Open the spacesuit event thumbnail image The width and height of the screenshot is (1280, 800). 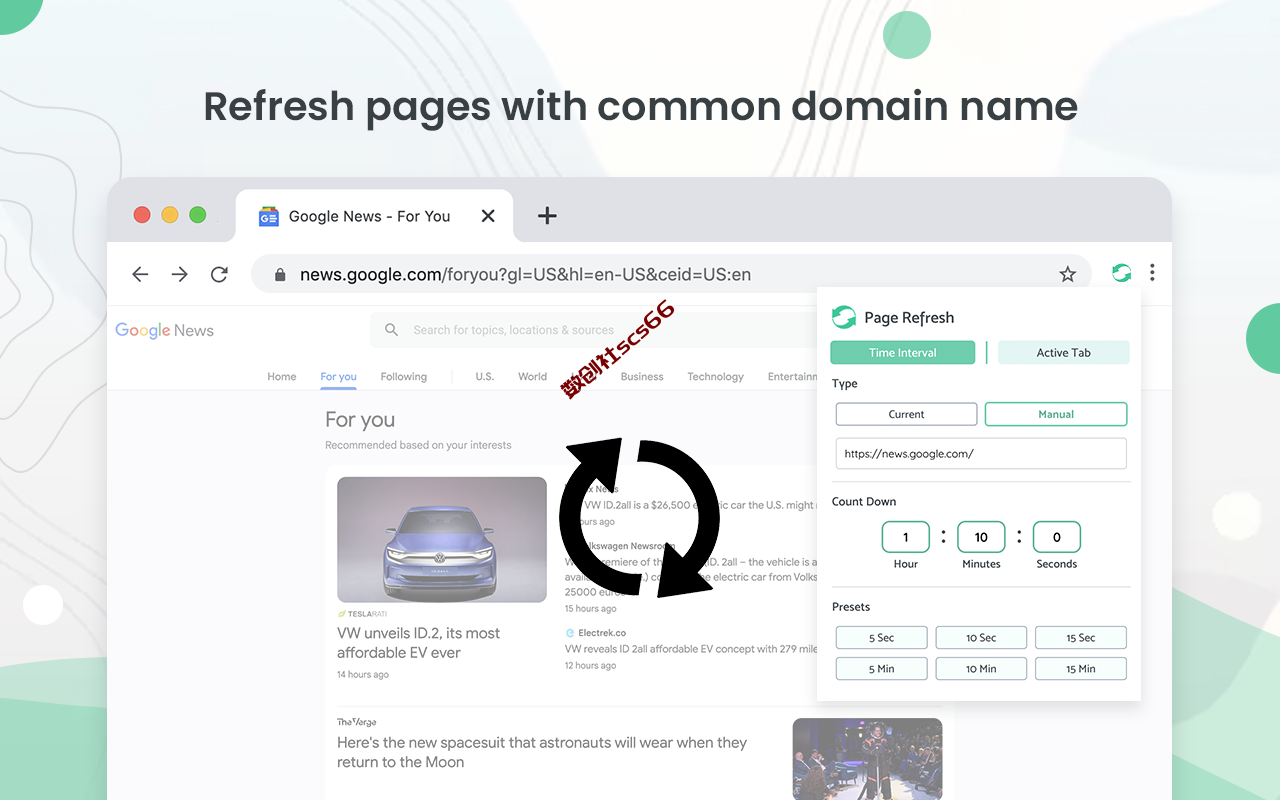tap(867, 759)
